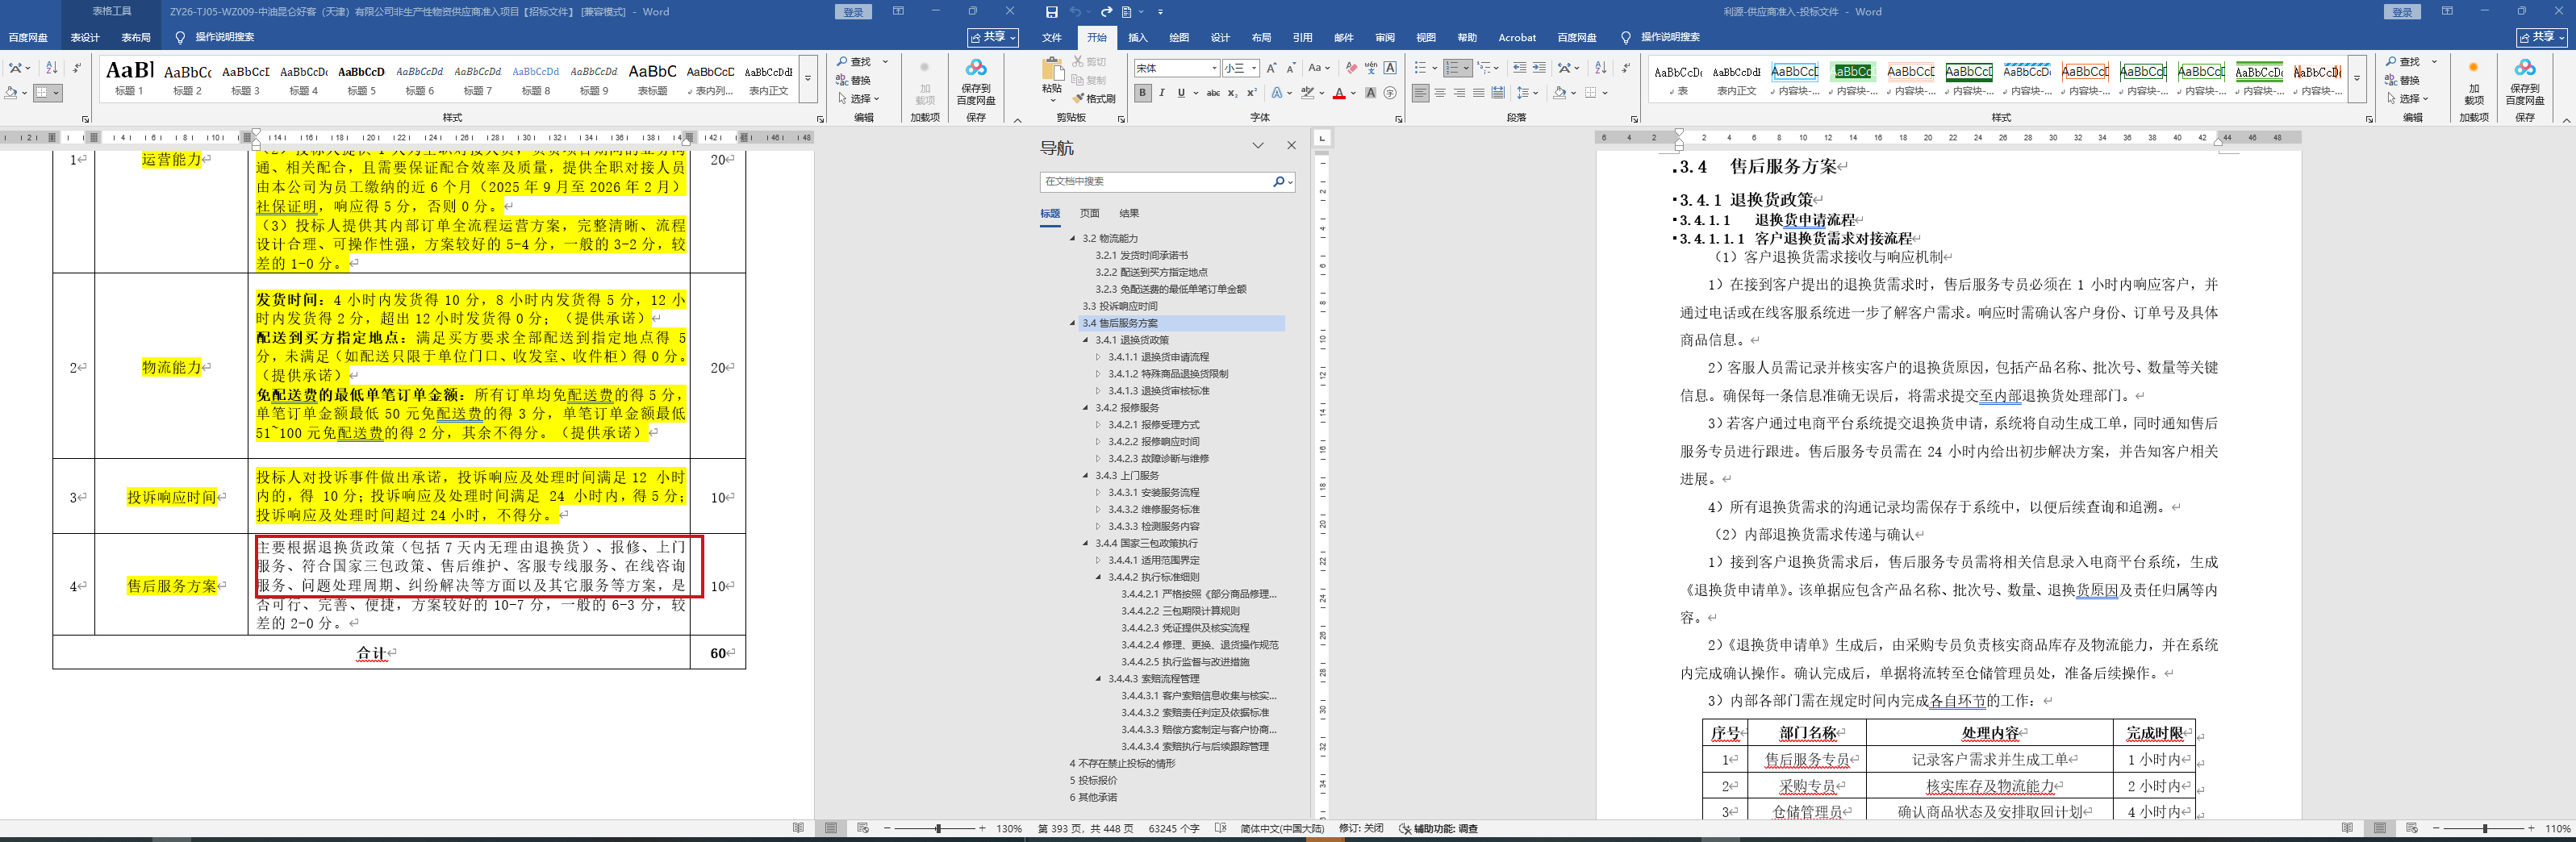The image size is (2576, 842).
Task: Open the font size dropdown showing 小三
Action: [1254, 68]
